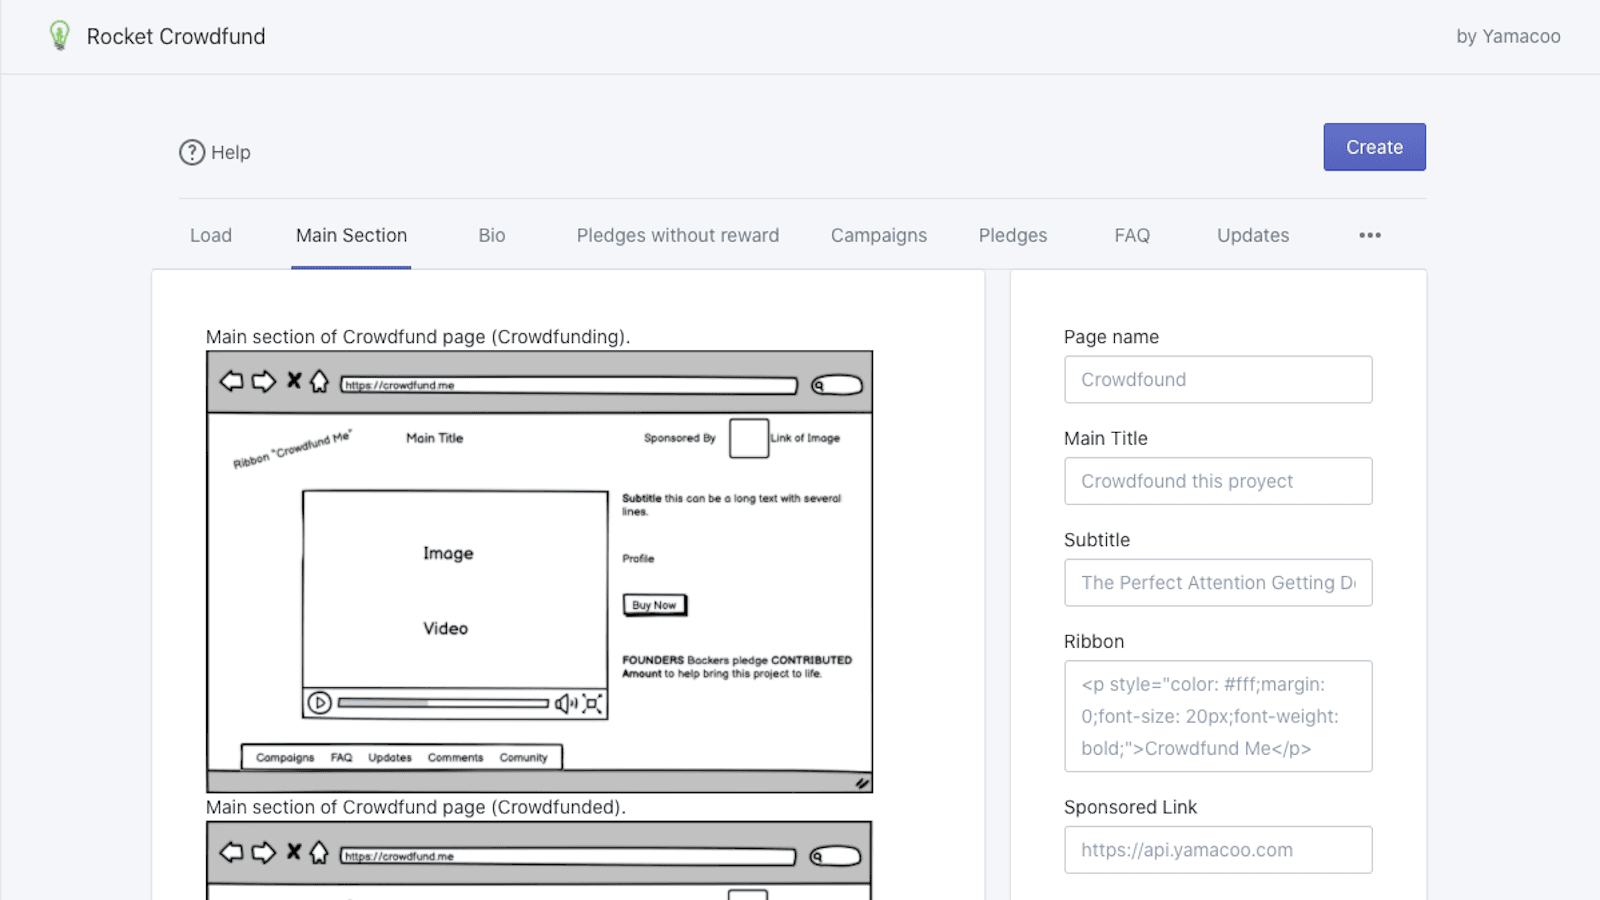Click the Main Section tab
1600x900 pixels.
(351, 235)
